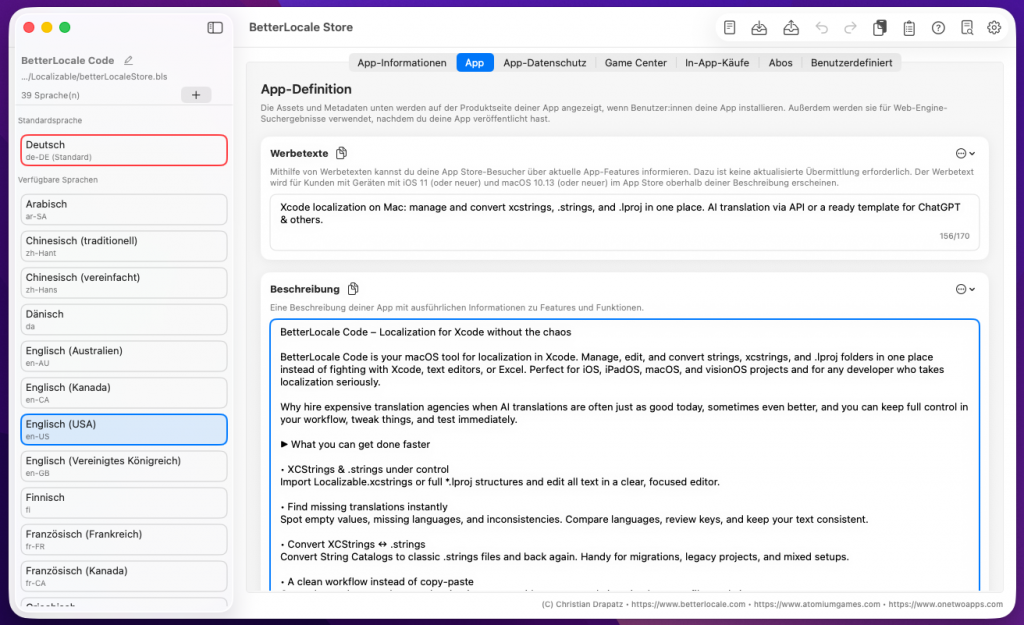Select Deutsch standard language entry
Screen dimensions: 1024x625
click(124, 150)
